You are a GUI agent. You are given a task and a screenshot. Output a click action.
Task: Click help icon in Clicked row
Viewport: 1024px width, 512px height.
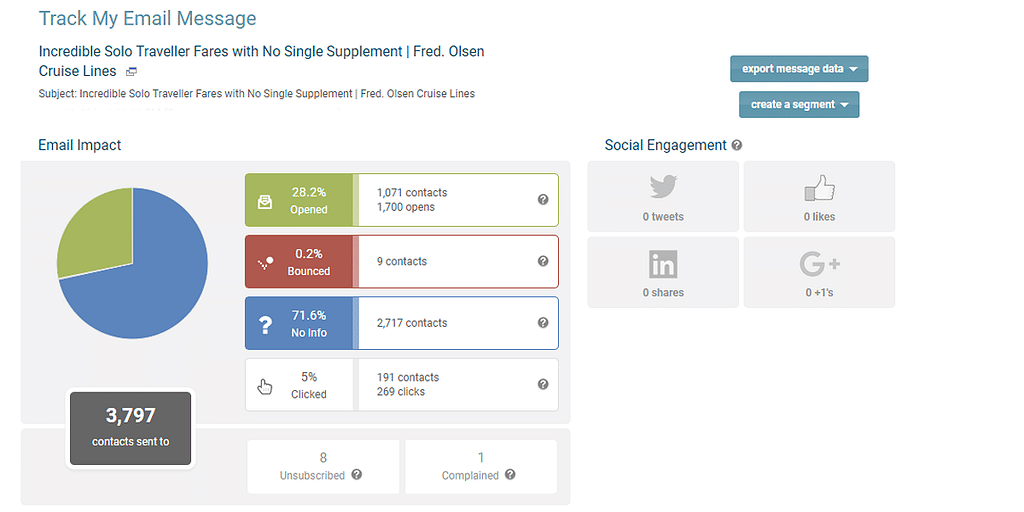543,384
